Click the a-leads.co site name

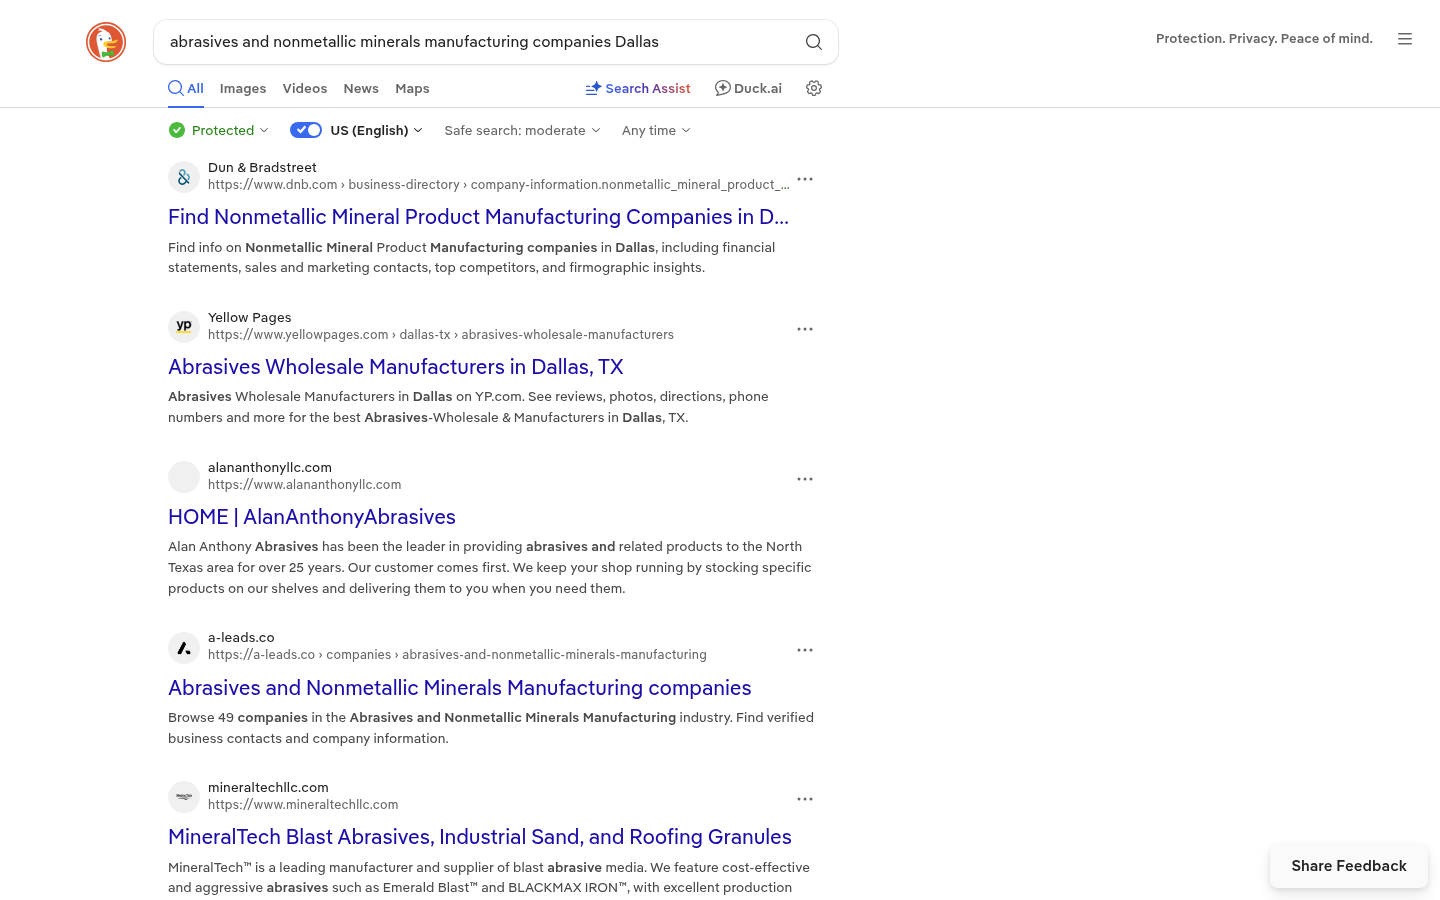241,637
